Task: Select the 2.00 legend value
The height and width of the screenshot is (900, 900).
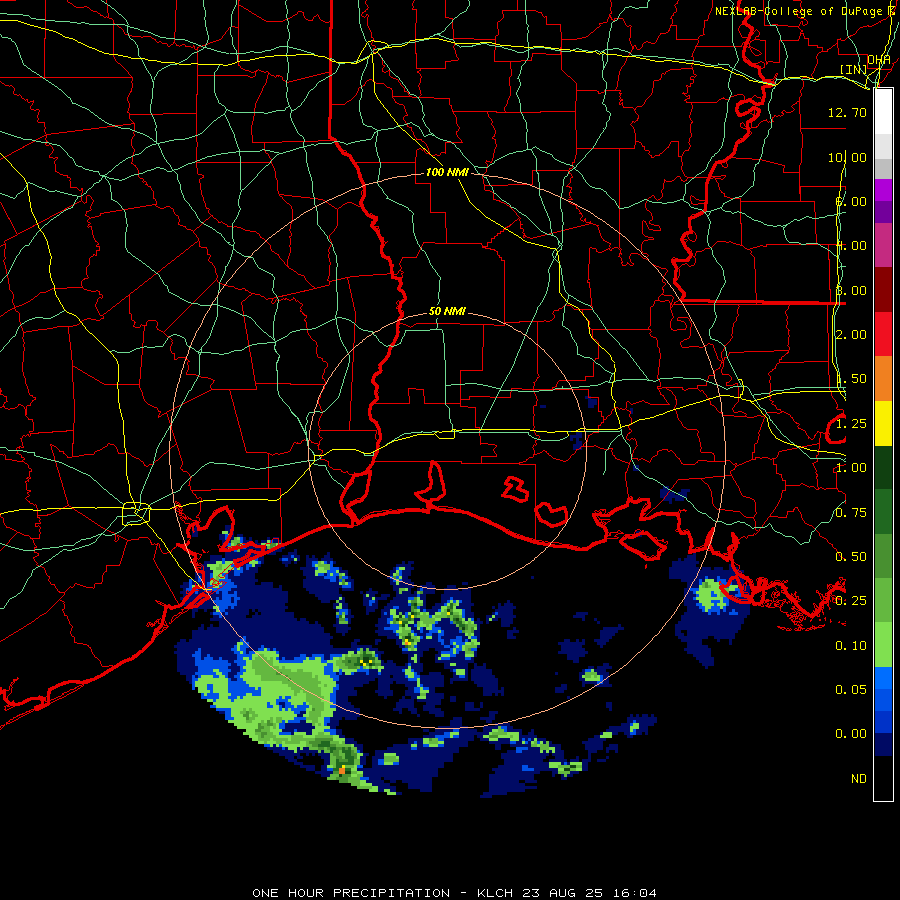Action: point(851,335)
